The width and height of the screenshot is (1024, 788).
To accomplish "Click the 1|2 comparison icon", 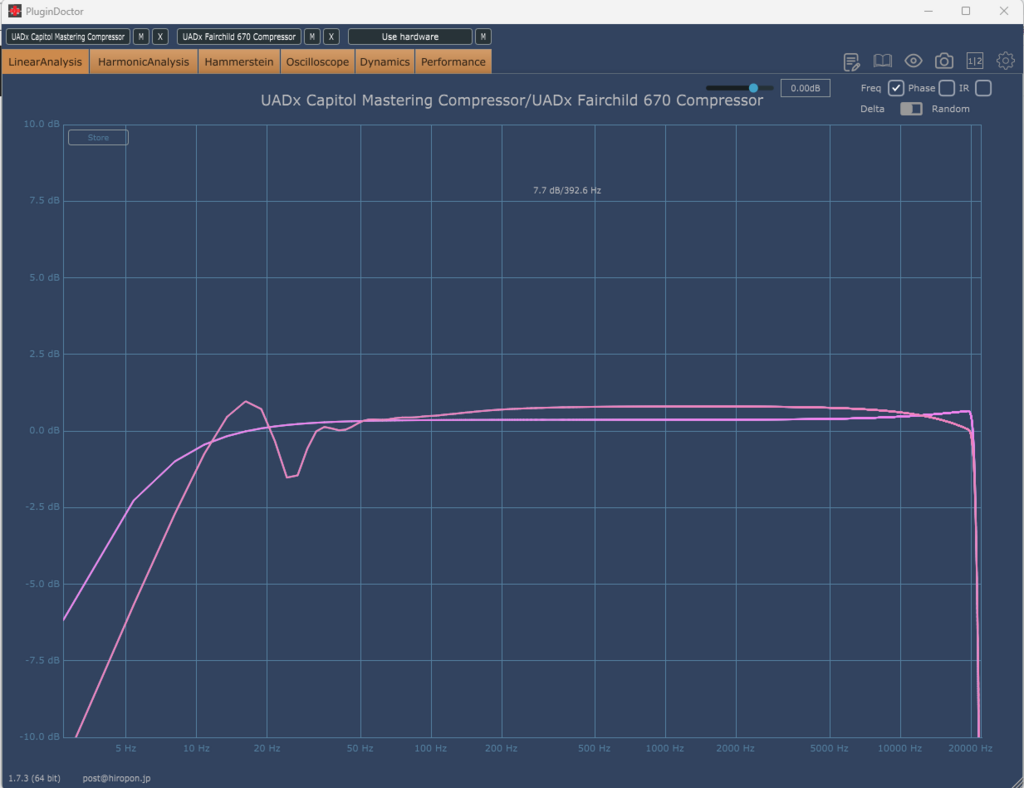I will pos(974,61).
